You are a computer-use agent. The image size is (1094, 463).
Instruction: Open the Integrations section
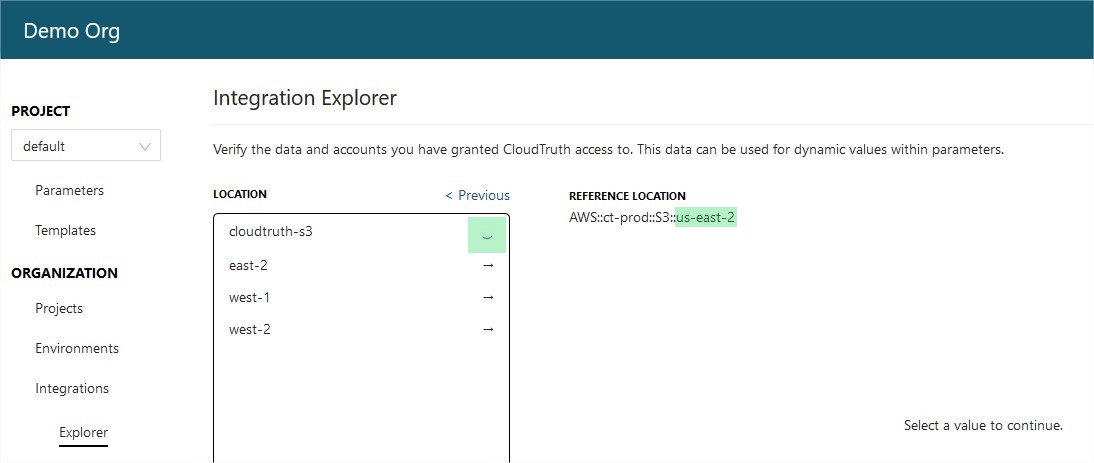[72, 388]
